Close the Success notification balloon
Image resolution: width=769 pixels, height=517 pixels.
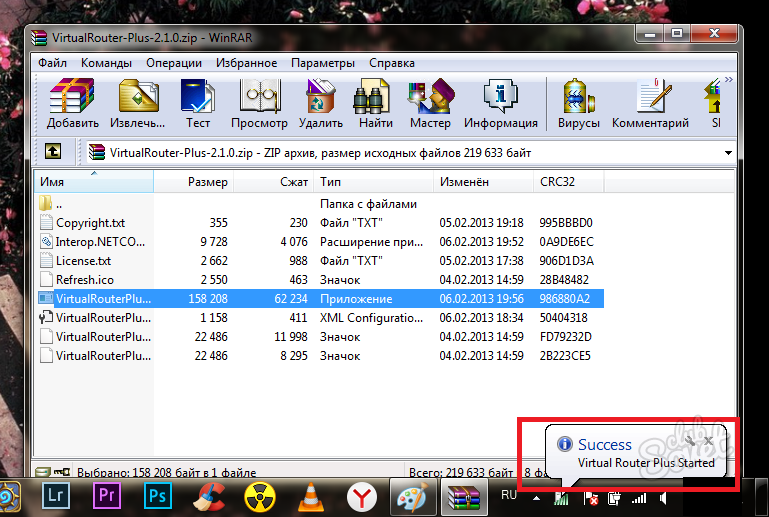[708, 440]
